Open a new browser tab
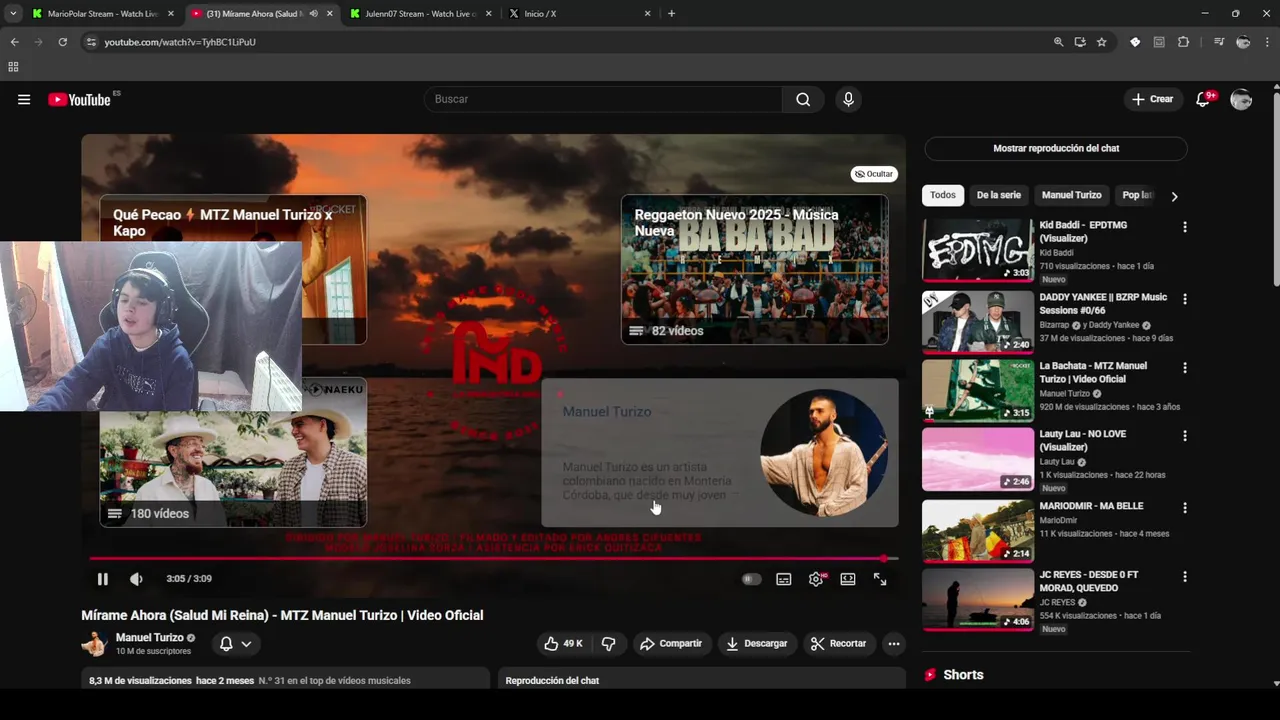 pos(671,14)
